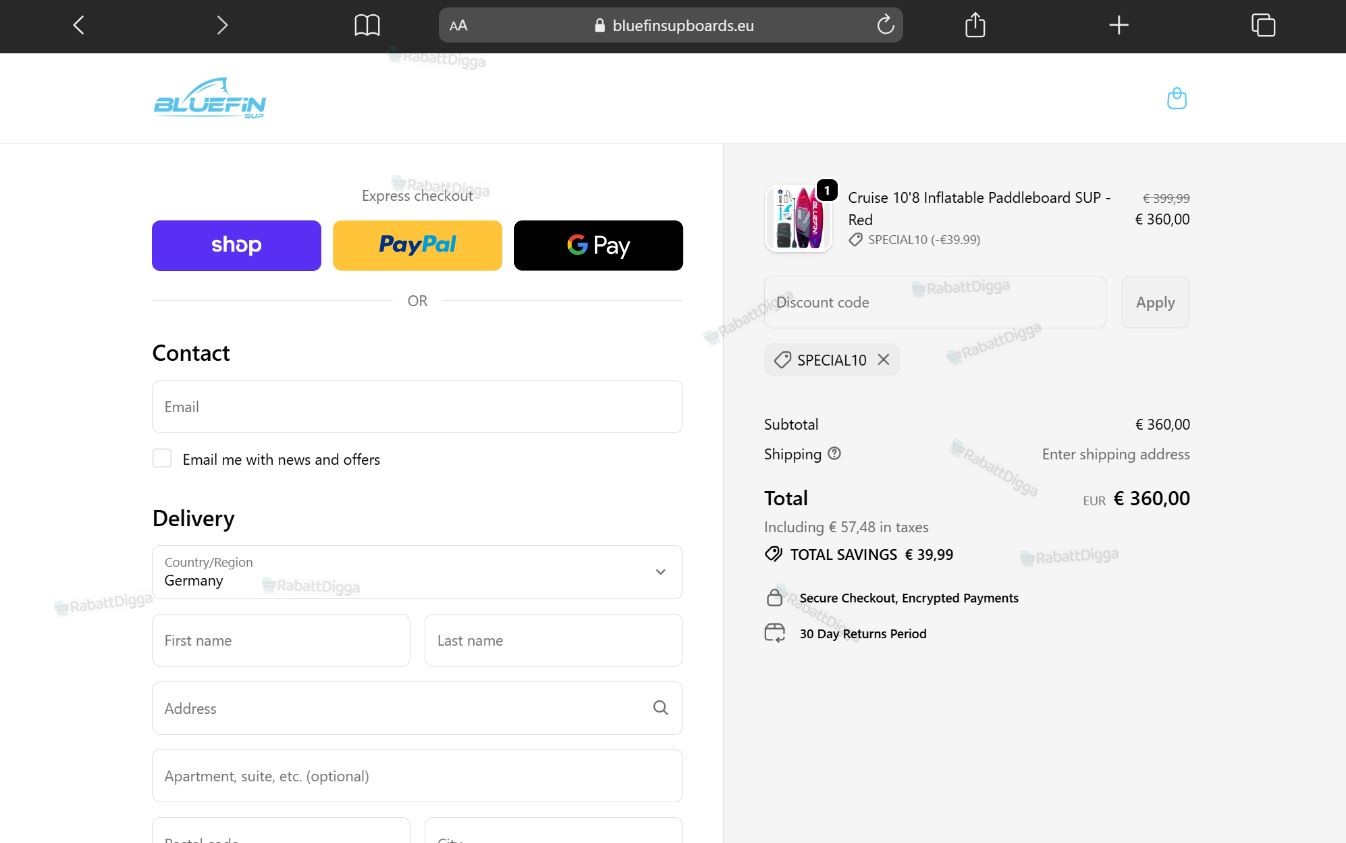Click 'Enter shipping address' text

1116,454
